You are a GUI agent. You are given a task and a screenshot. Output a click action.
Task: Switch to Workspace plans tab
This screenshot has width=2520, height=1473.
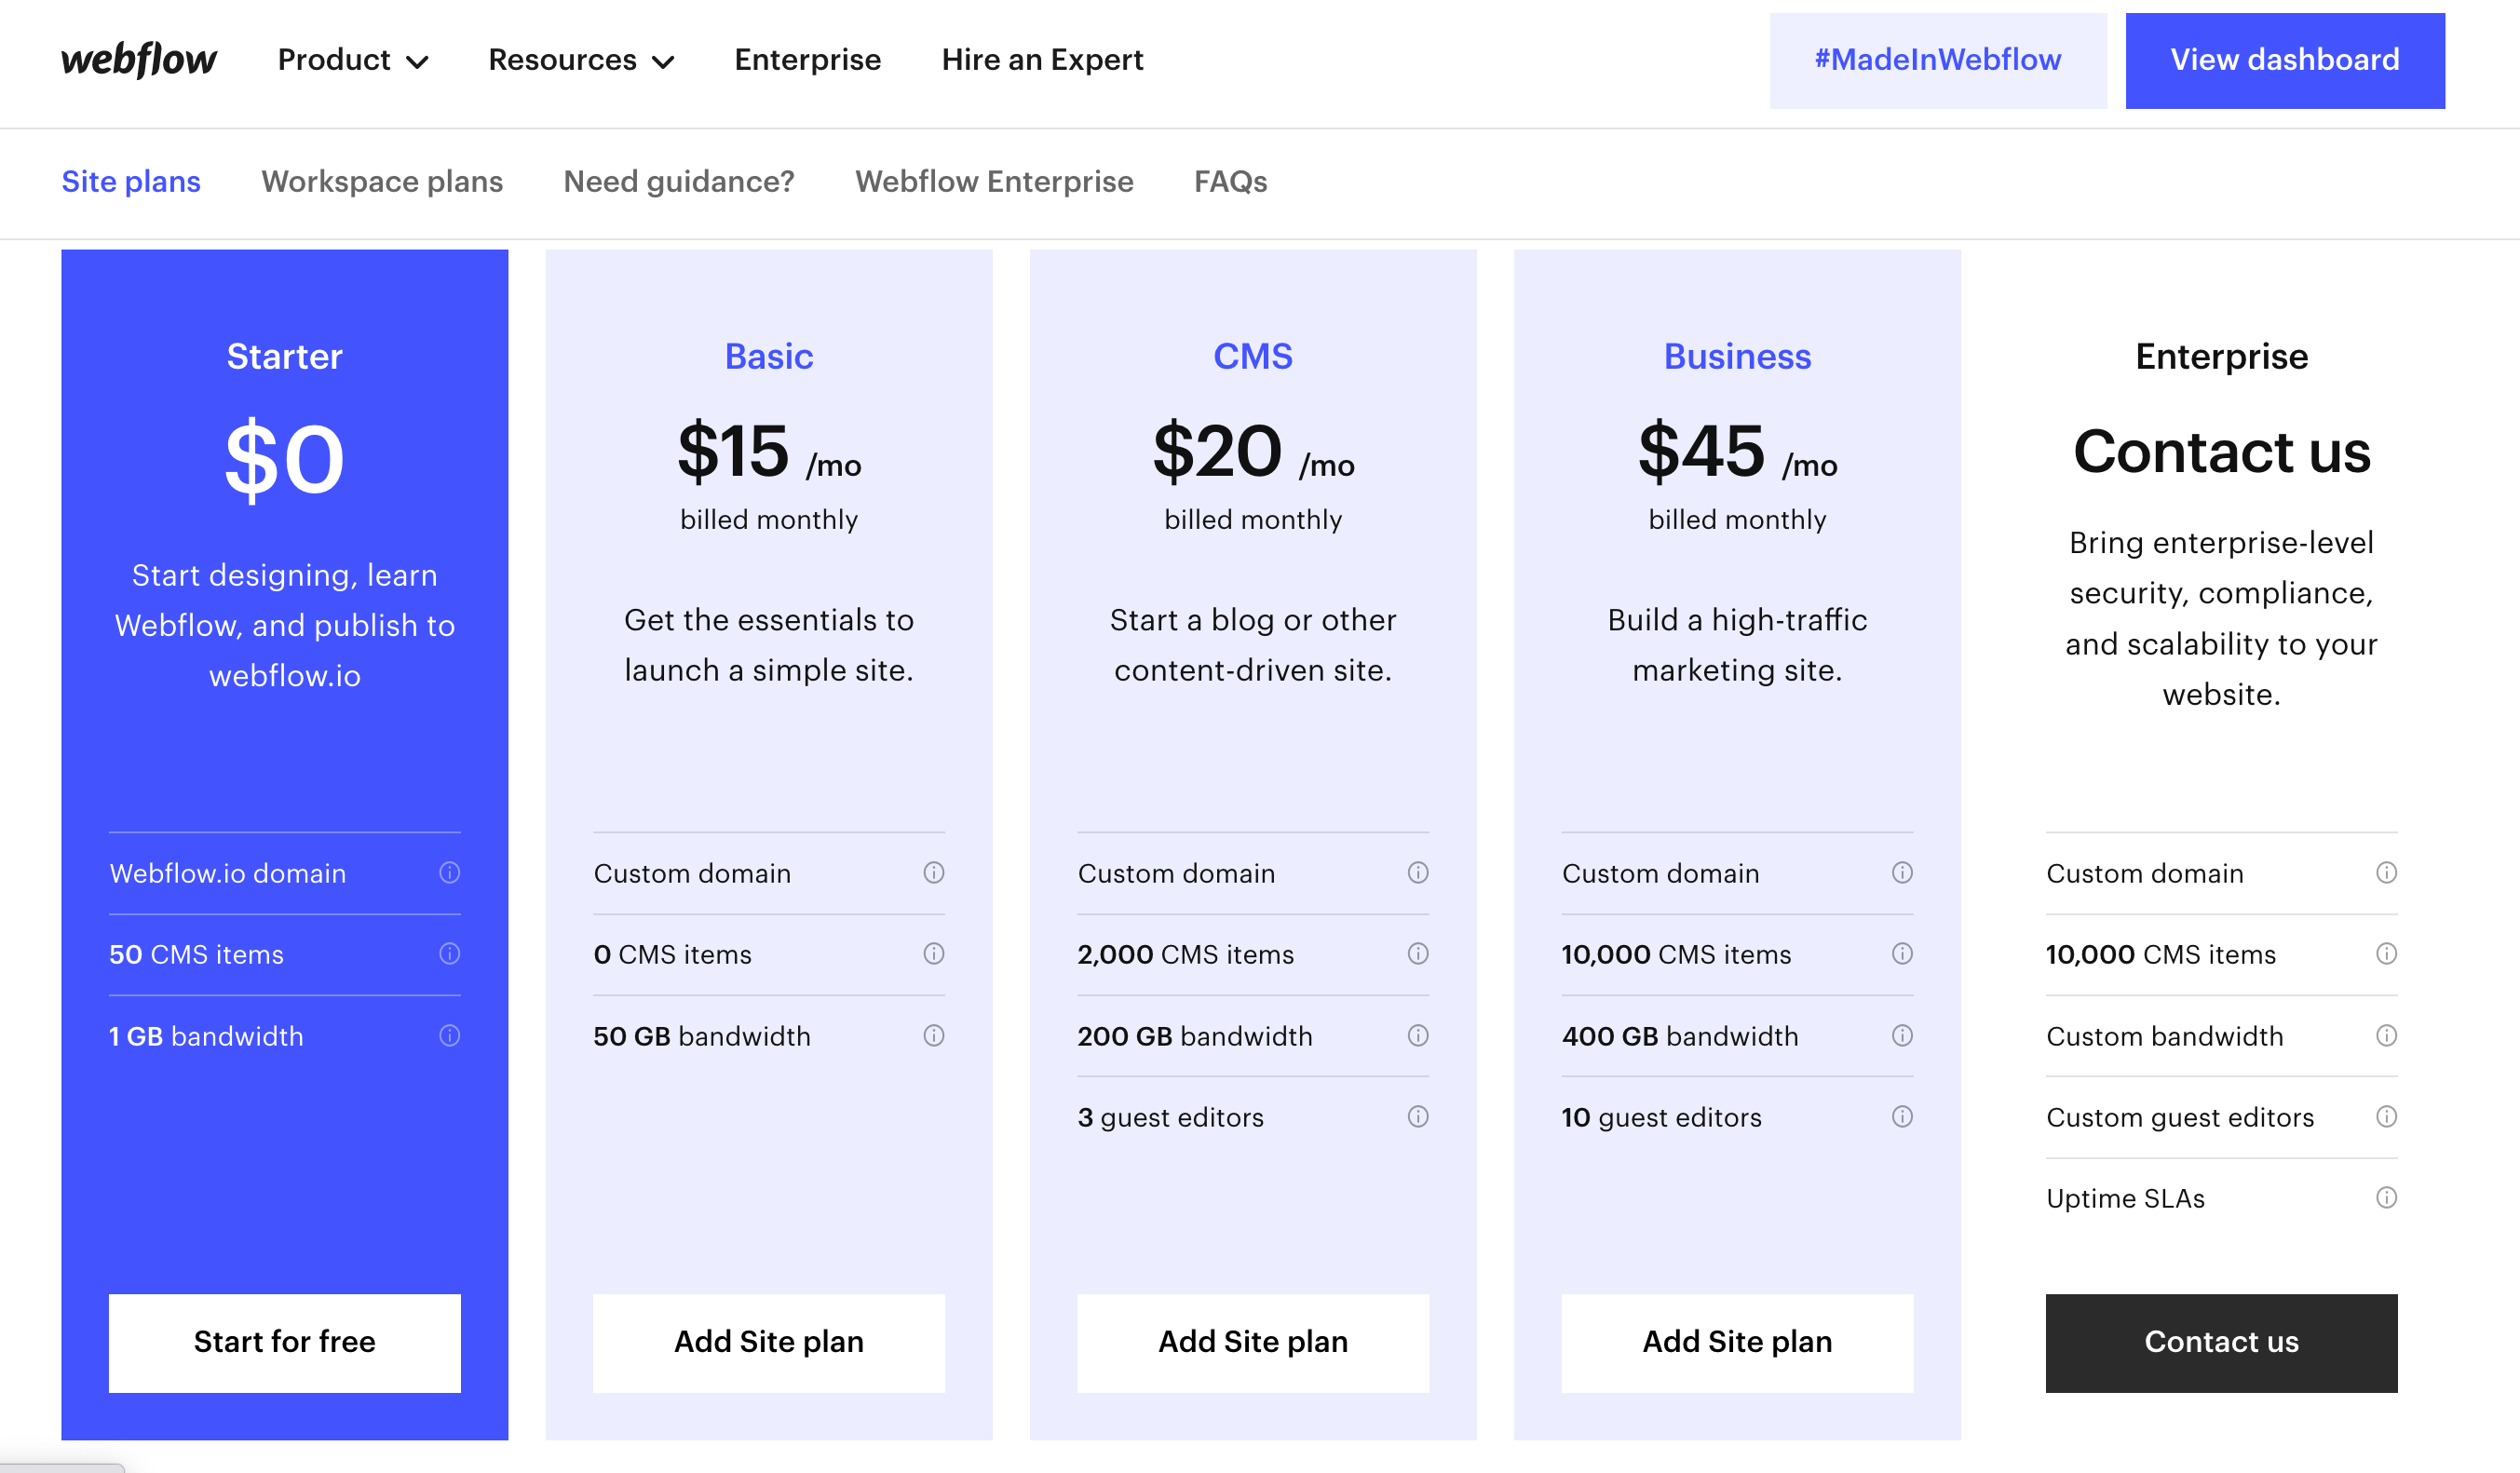(382, 182)
